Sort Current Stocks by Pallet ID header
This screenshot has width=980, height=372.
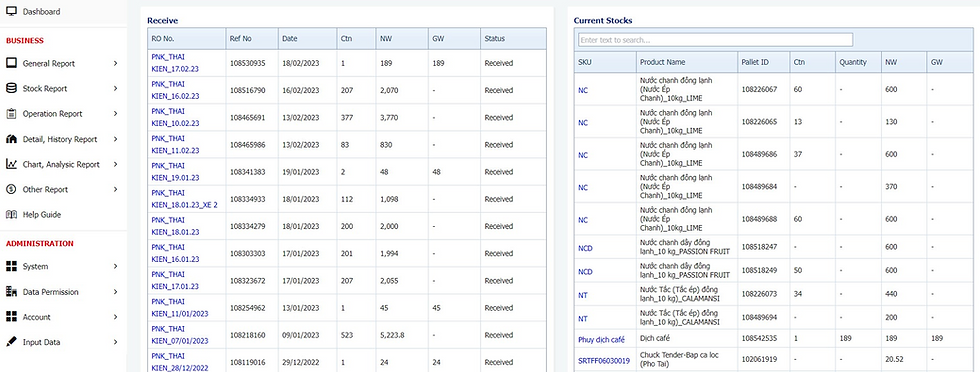[x=763, y=62]
